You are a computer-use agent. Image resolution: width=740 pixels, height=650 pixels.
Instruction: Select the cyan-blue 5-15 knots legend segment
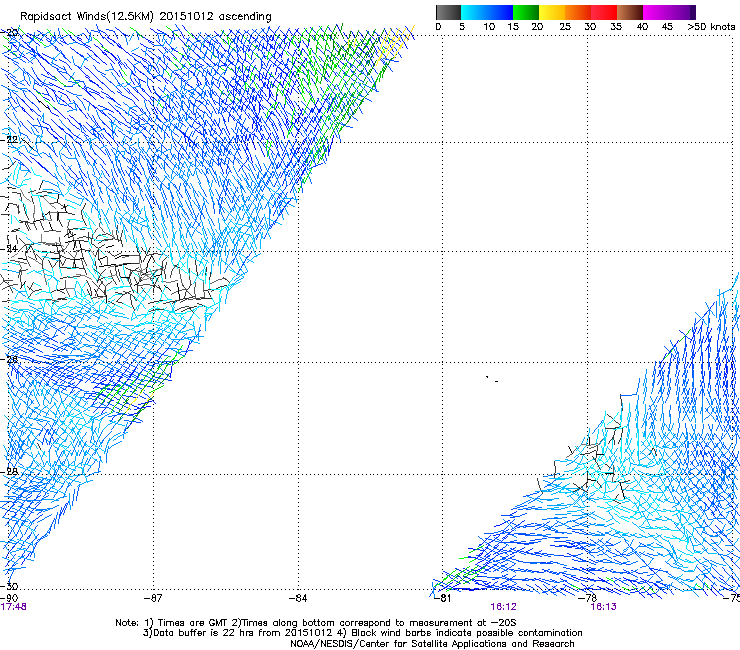pos(487,12)
